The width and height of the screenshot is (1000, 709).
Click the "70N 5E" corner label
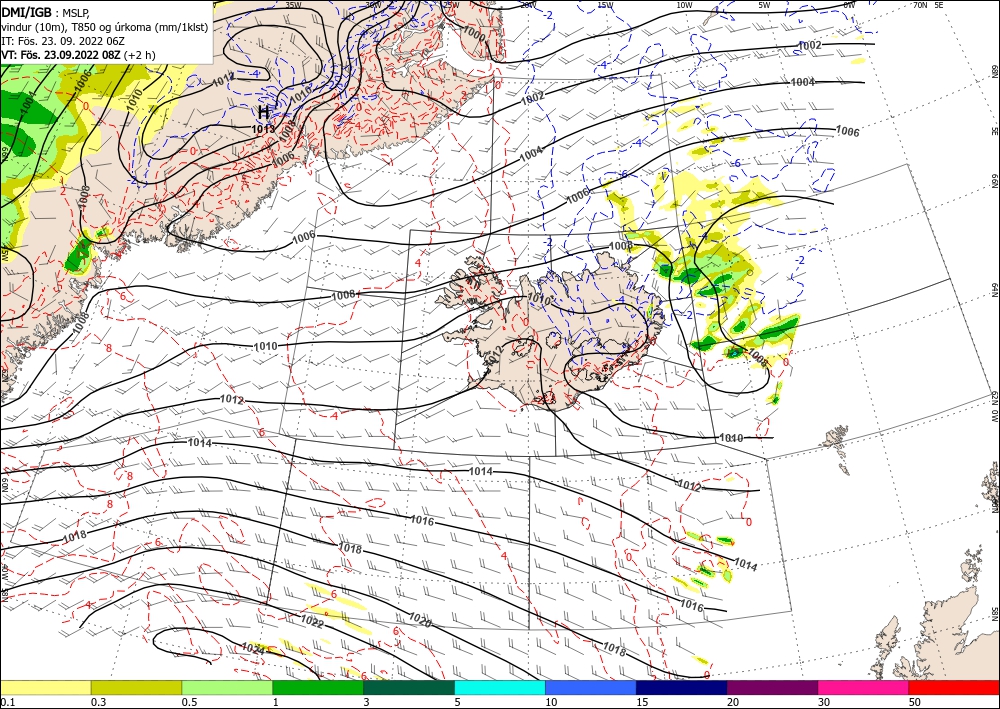point(928,4)
